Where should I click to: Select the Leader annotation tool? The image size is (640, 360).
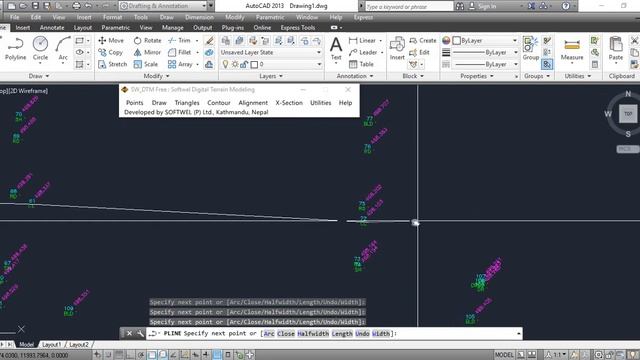363,52
